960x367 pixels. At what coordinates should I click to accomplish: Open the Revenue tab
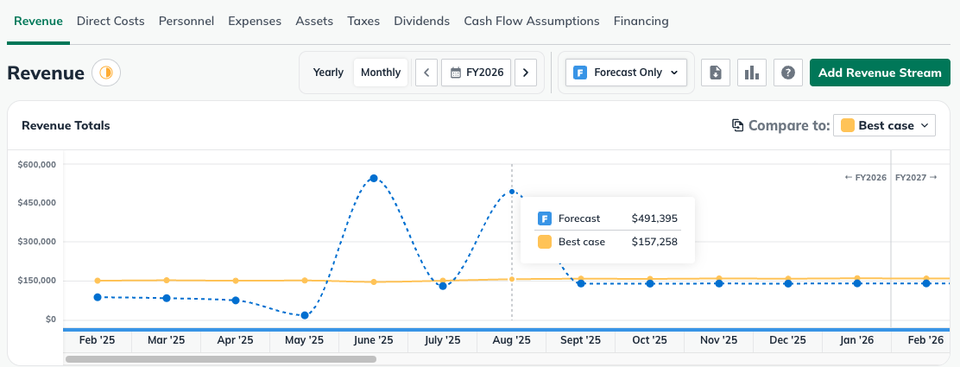pos(38,21)
